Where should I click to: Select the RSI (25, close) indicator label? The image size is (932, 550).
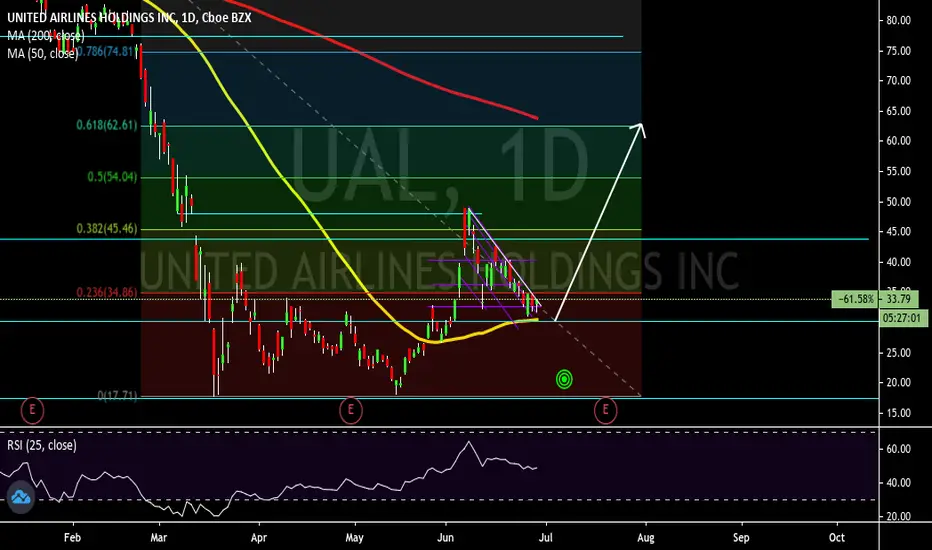(x=42, y=445)
